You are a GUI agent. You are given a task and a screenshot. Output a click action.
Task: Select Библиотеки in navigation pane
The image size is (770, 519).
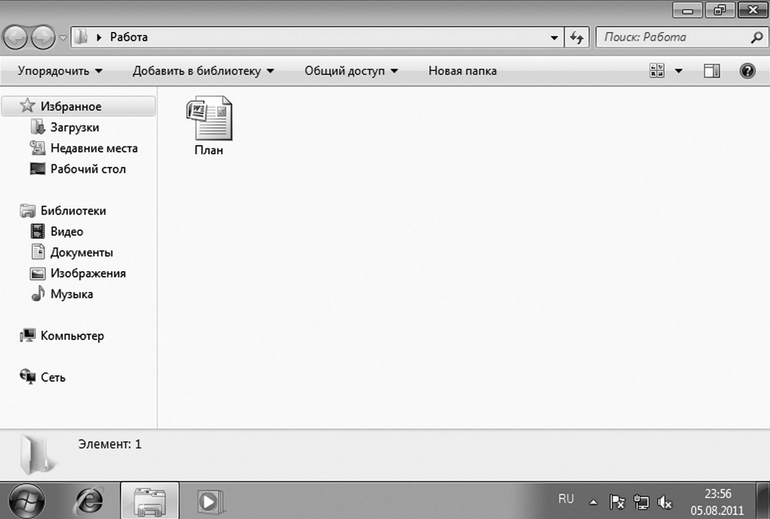tap(73, 211)
